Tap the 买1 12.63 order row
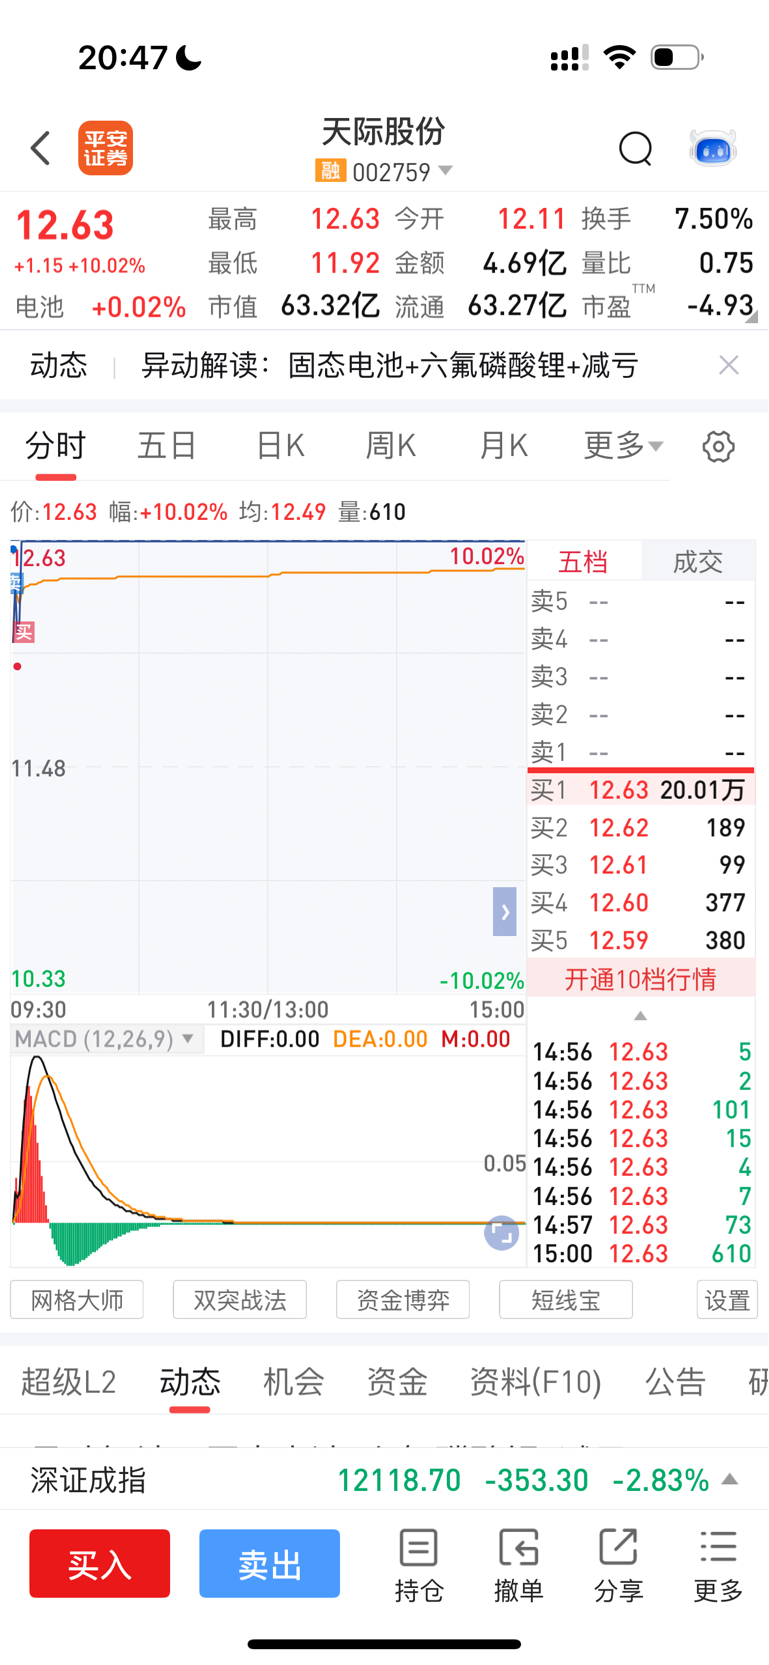769x1665 pixels. [641, 790]
